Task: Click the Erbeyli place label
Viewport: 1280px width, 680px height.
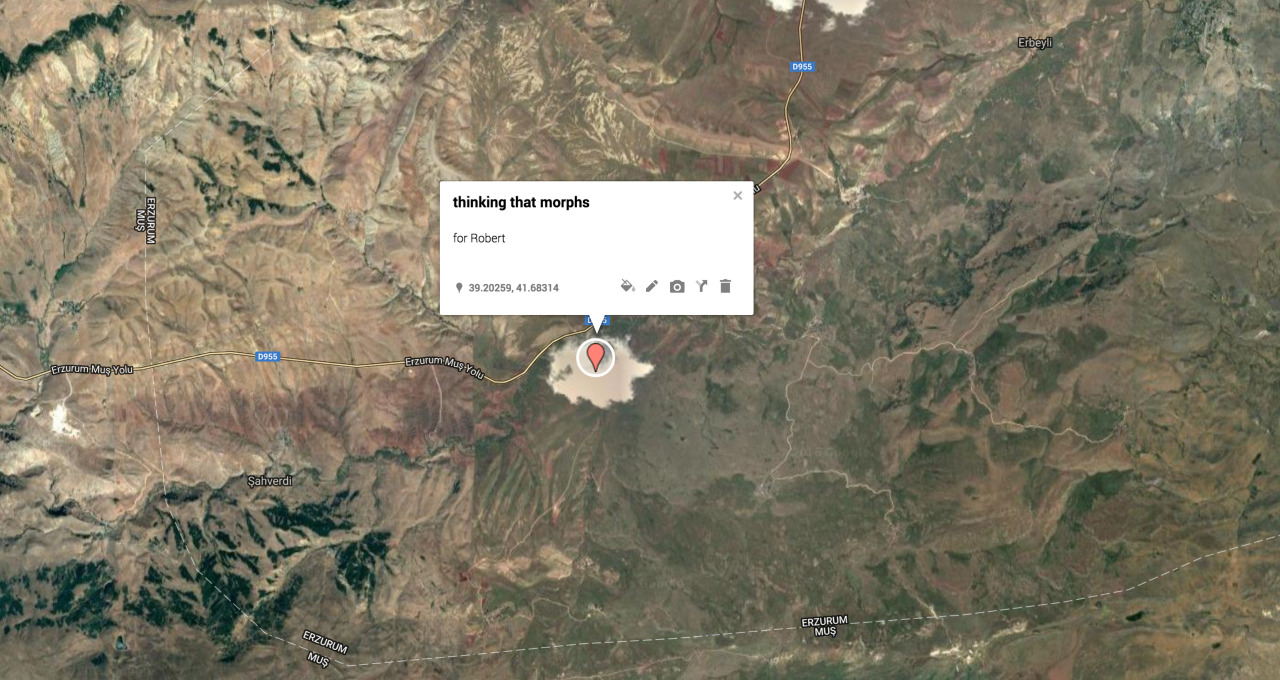Action: click(1035, 42)
